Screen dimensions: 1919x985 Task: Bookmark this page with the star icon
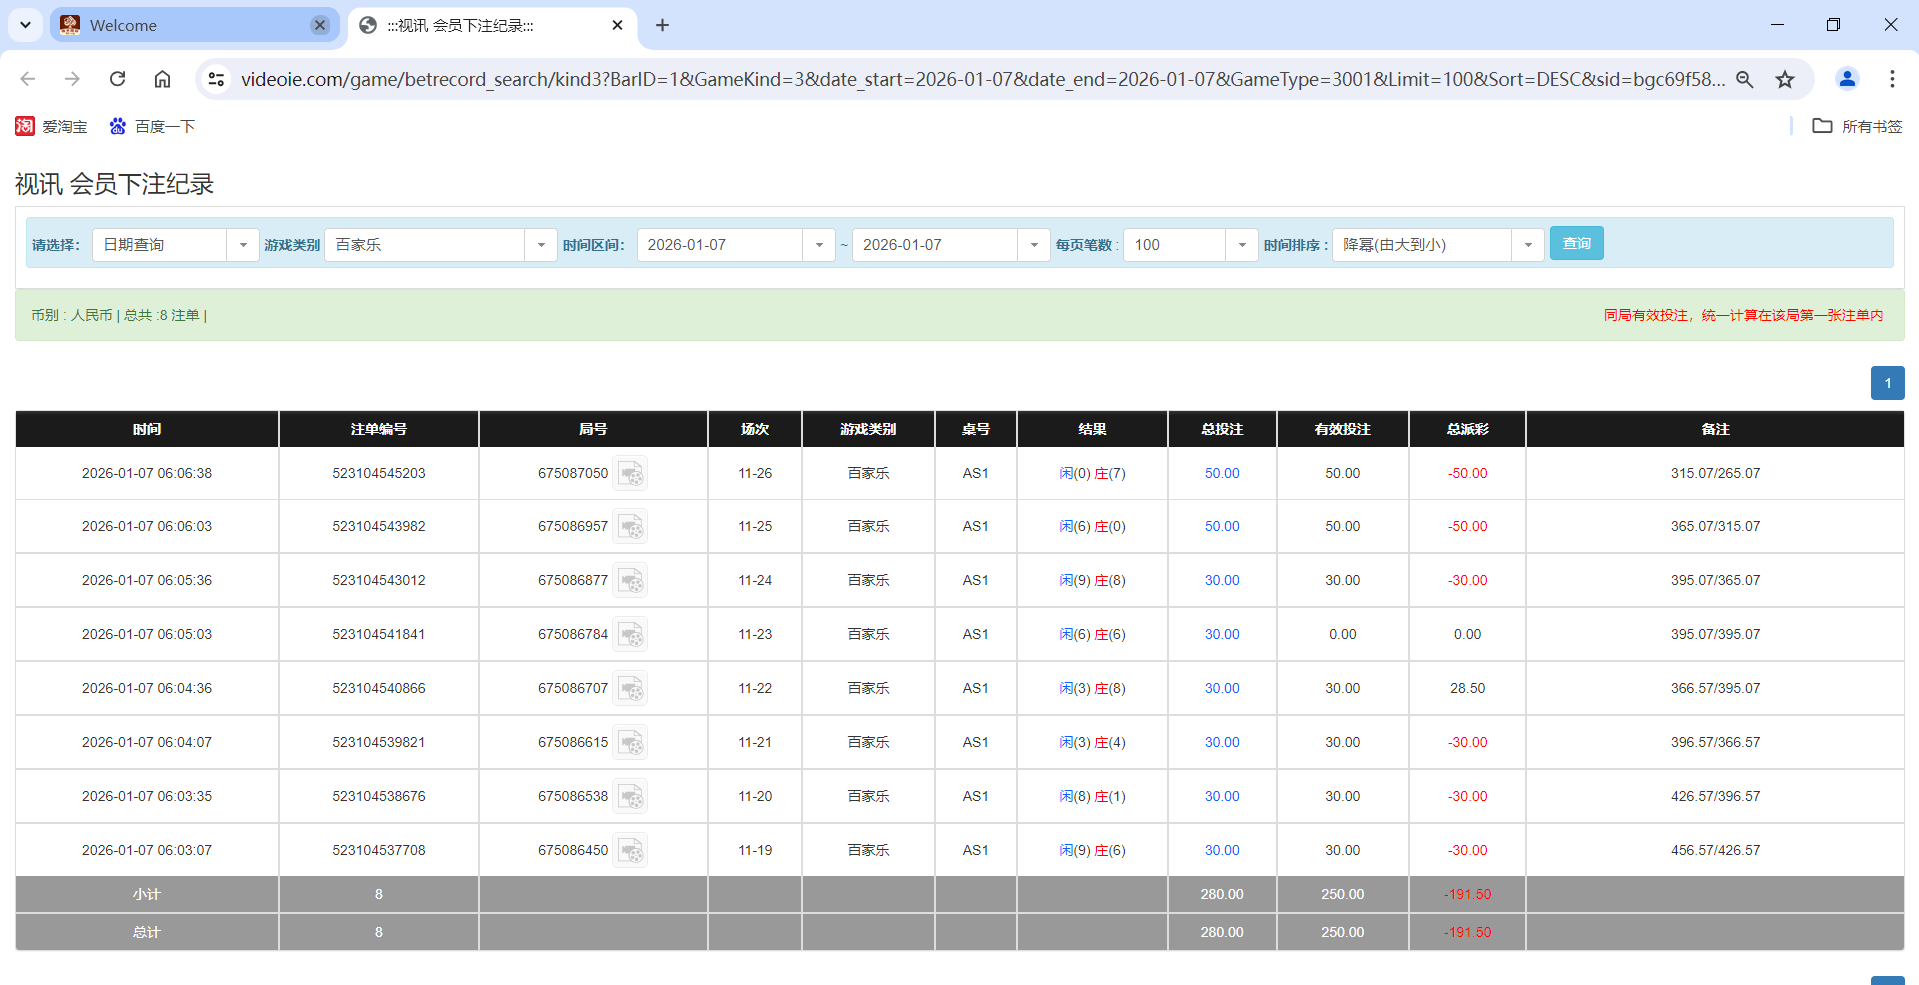tap(1785, 79)
